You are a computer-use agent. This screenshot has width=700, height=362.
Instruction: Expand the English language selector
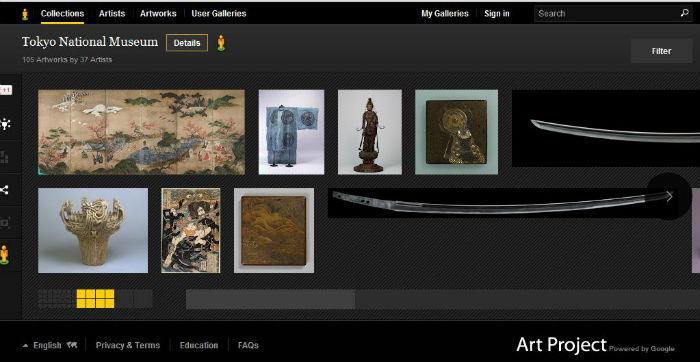click(49, 345)
